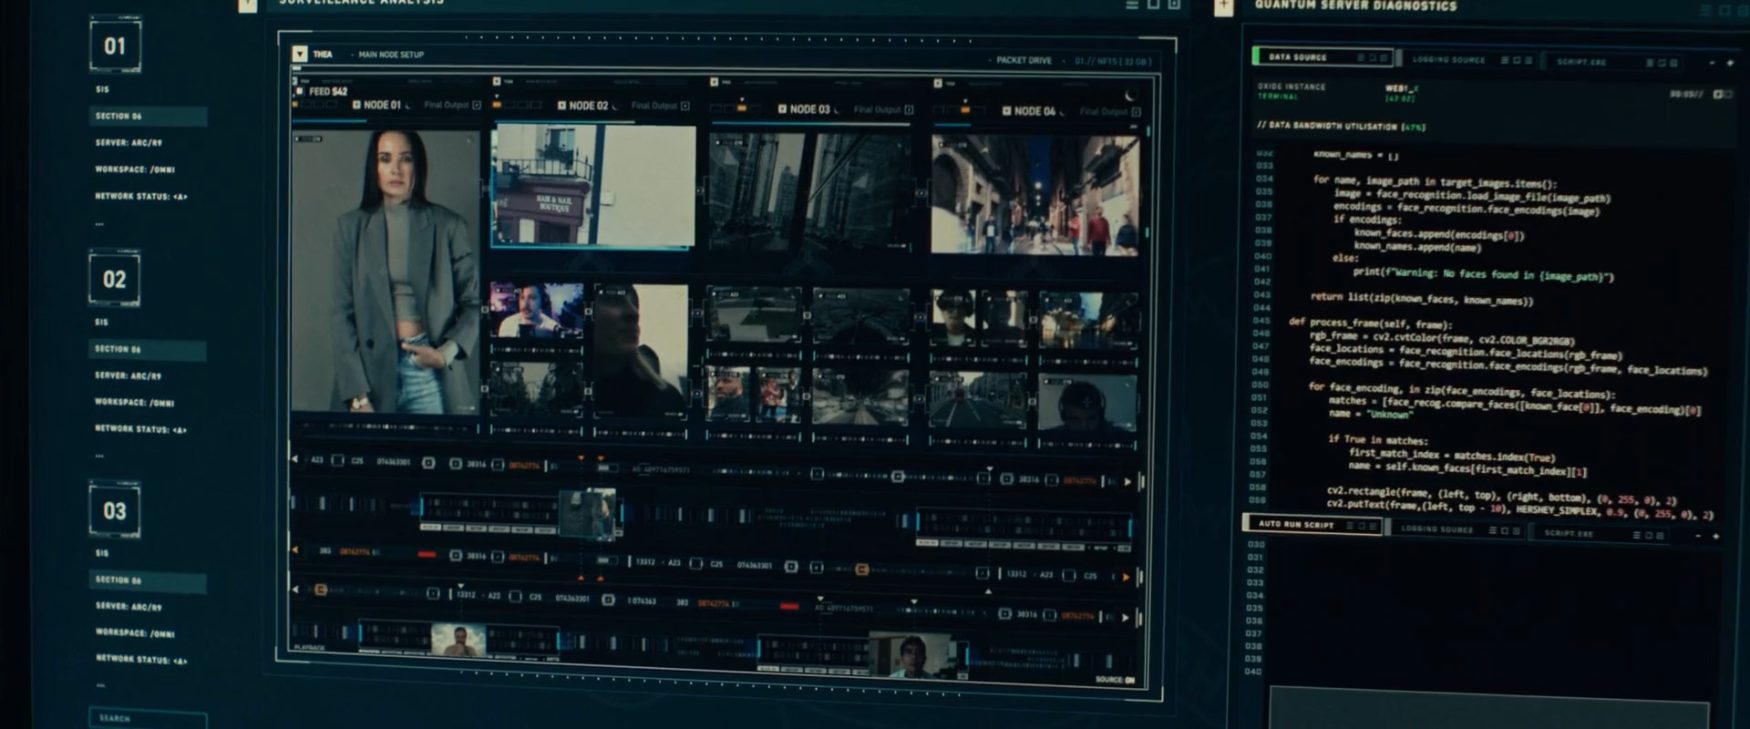
Task: Click the Final Output icon for NODE 03
Action: pos(908,109)
